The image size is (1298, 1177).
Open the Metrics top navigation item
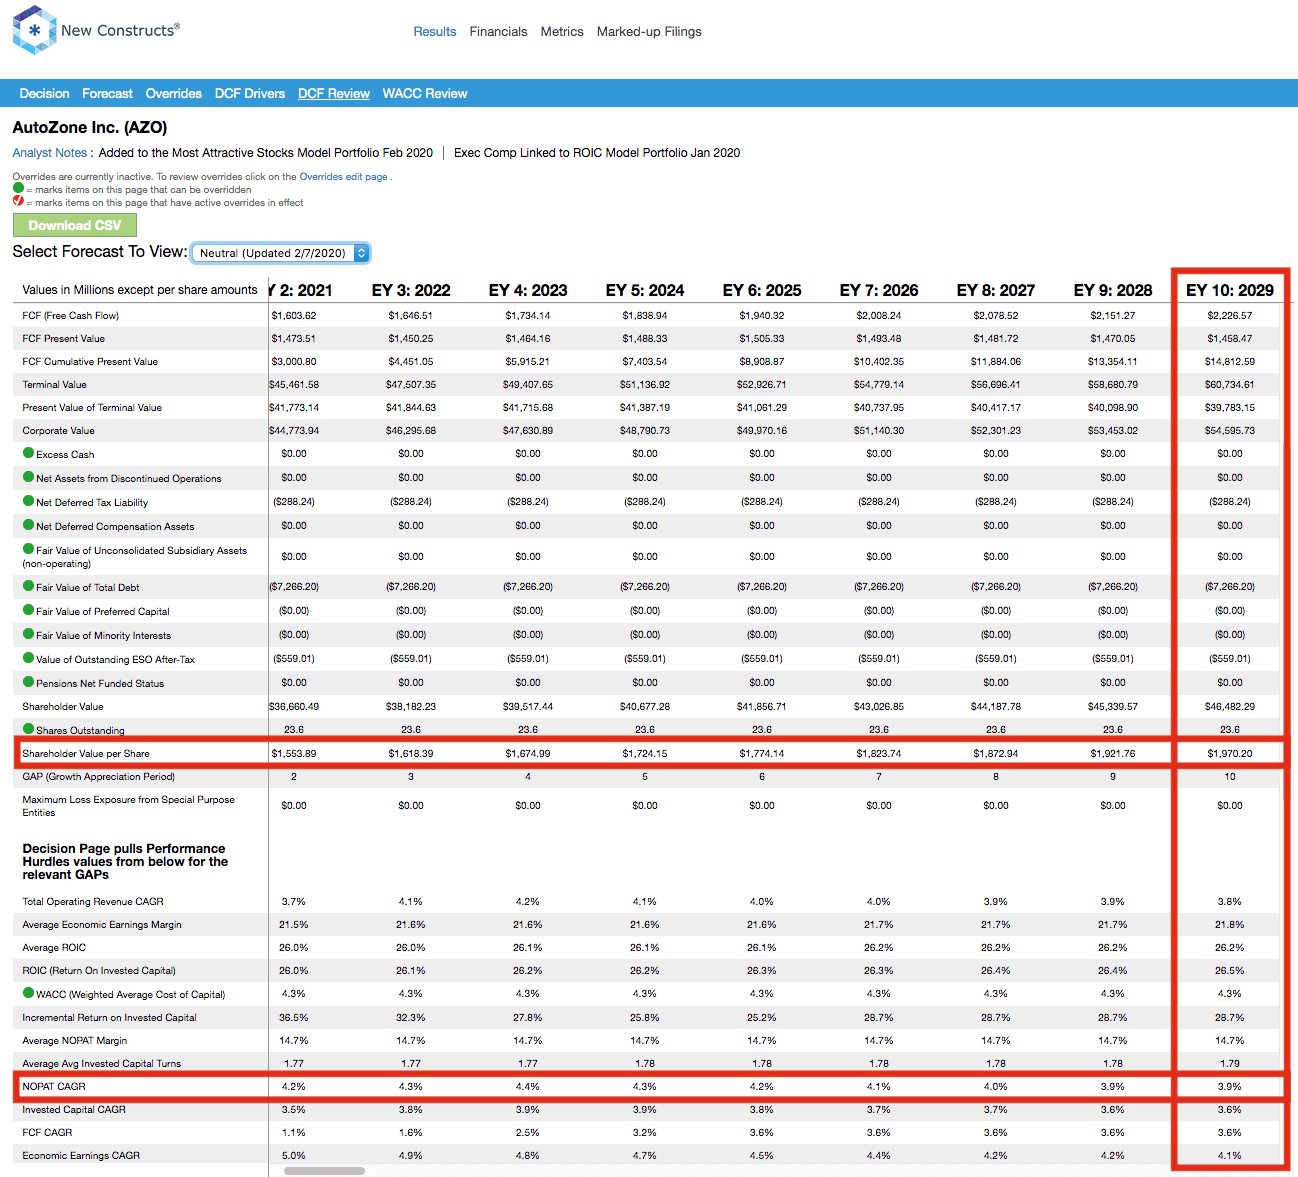point(562,32)
